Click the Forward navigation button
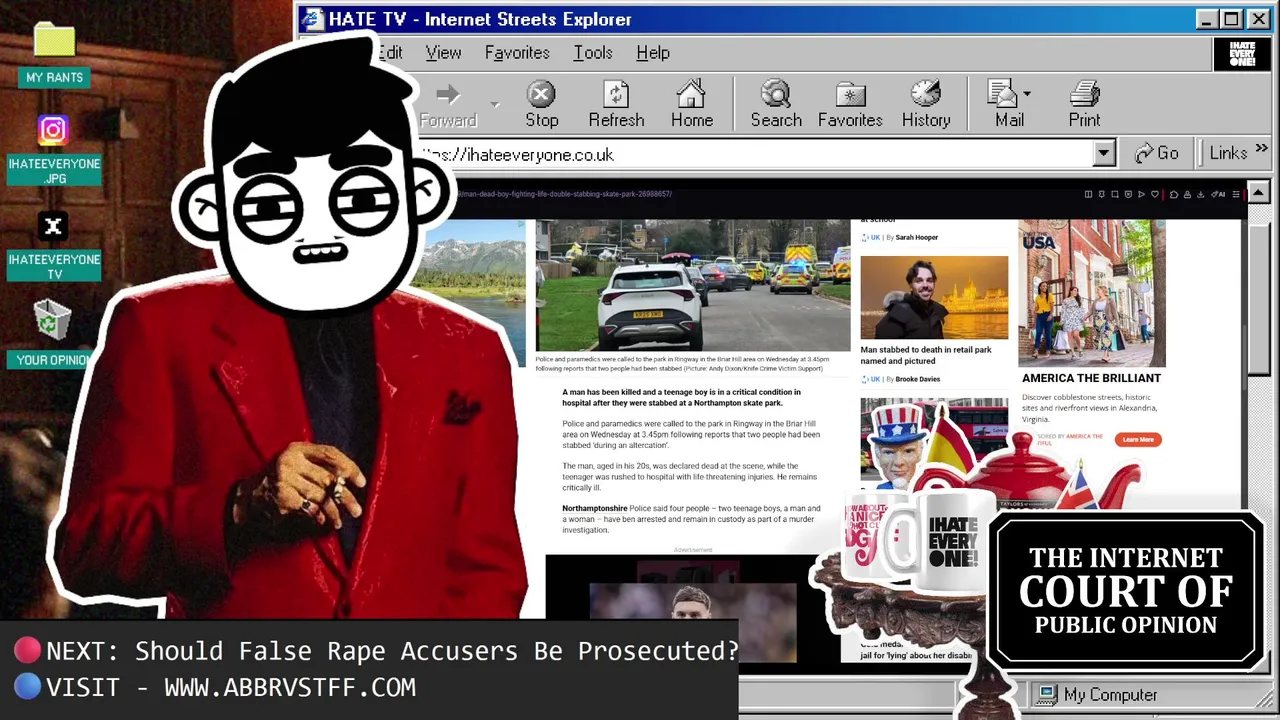Image resolution: width=1280 pixels, height=720 pixels. 448,105
